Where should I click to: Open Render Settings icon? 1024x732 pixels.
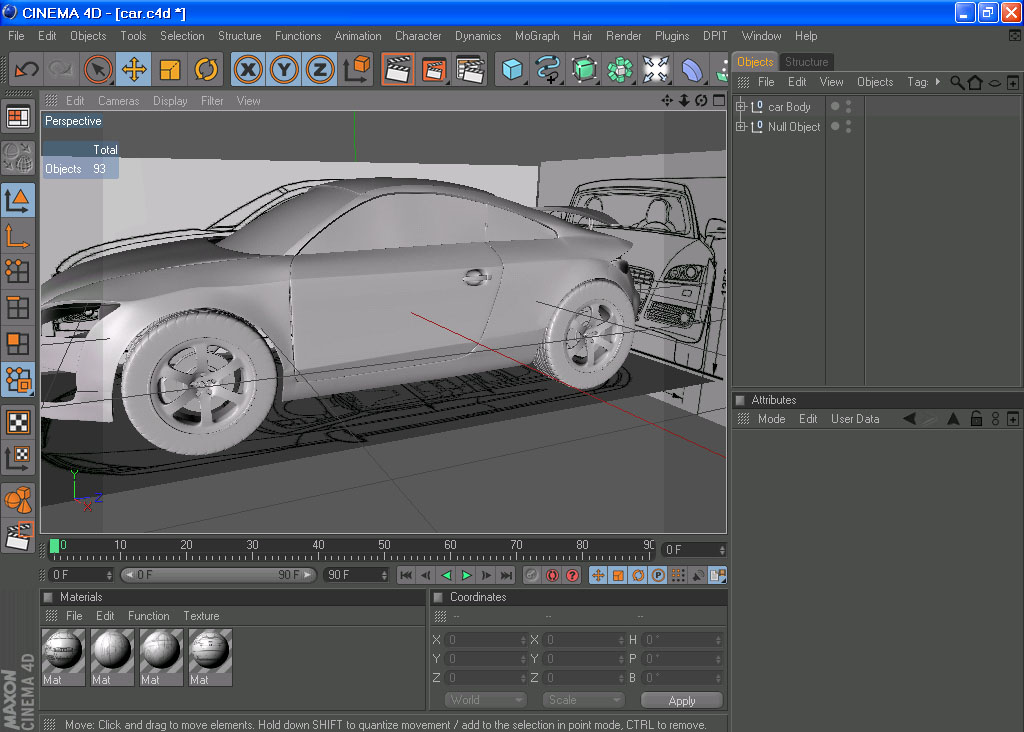pos(470,69)
